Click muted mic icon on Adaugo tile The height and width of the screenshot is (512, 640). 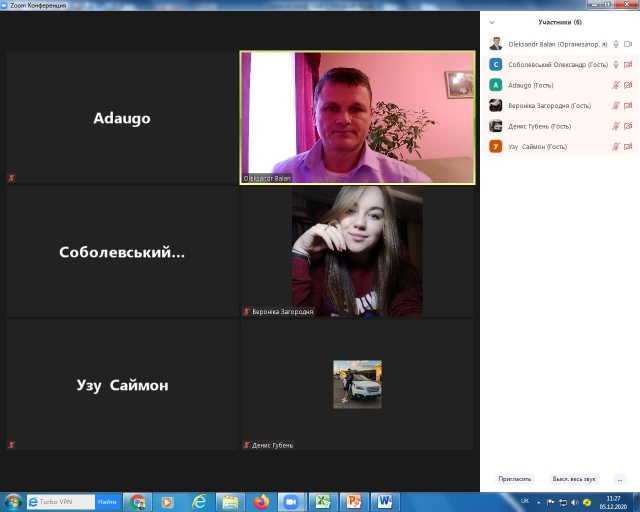(11, 178)
